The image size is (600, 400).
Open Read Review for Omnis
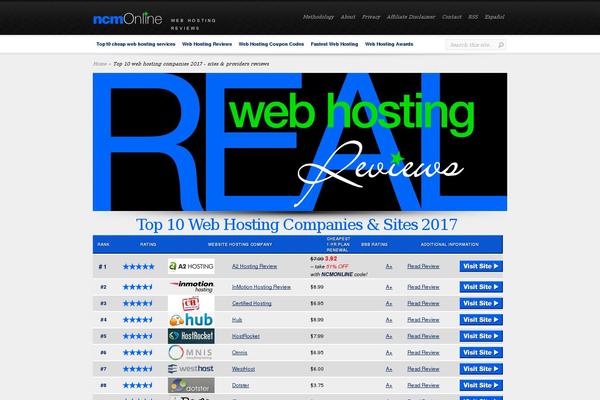[x=423, y=353]
